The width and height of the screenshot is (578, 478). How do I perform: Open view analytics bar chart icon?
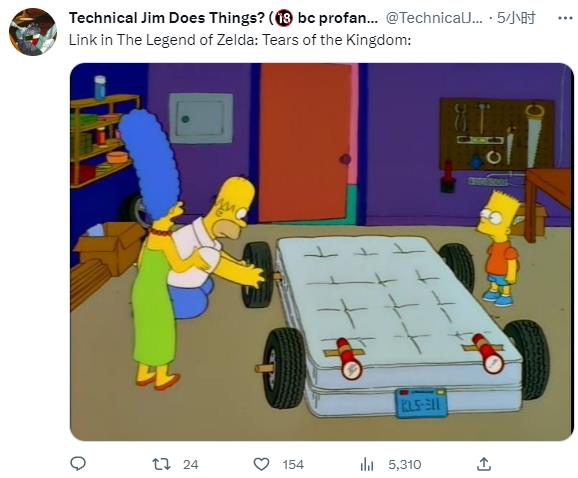pos(367,464)
